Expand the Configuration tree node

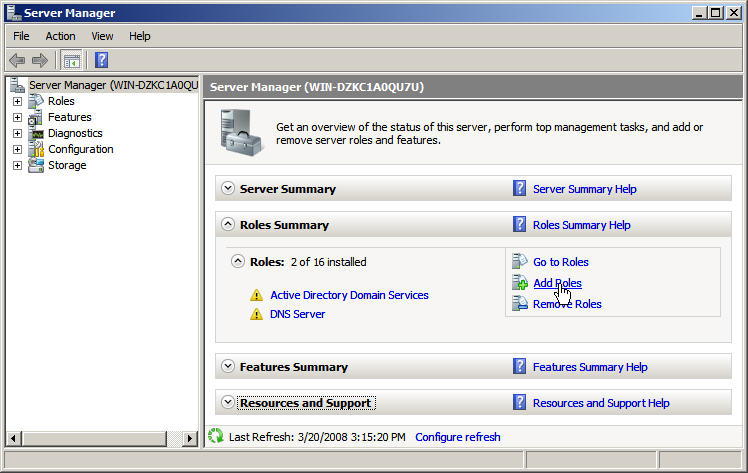[x=17, y=149]
